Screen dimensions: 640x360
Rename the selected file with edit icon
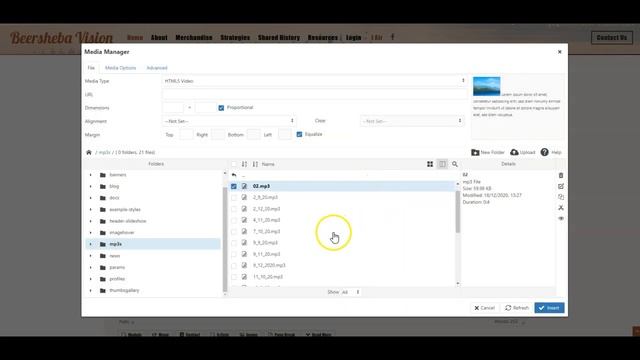click(x=561, y=186)
